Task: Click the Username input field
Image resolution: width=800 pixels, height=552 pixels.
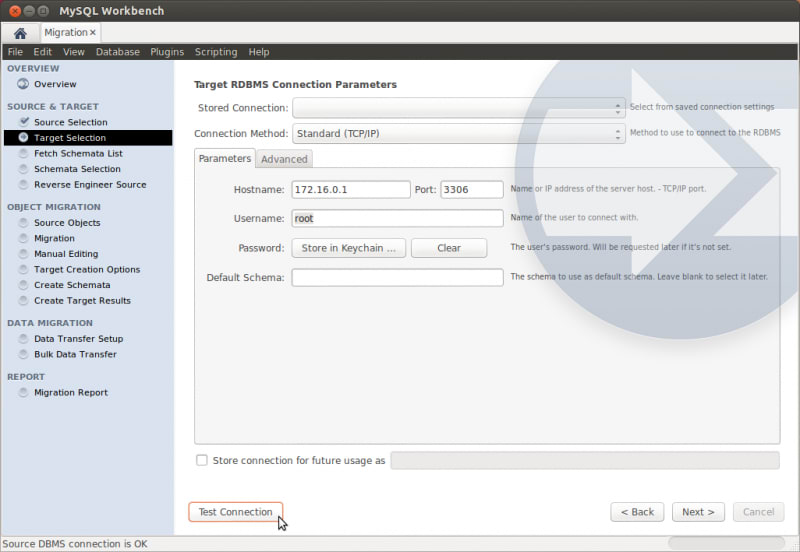Action: point(397,218)
